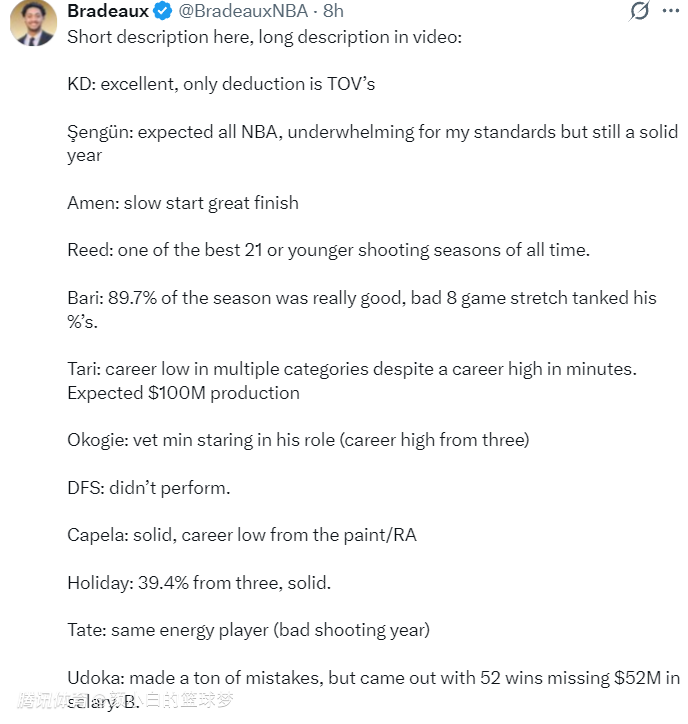Click the Grok explain-post icon
Viewport: 688px width, 724px height.
tap(639, 11)
